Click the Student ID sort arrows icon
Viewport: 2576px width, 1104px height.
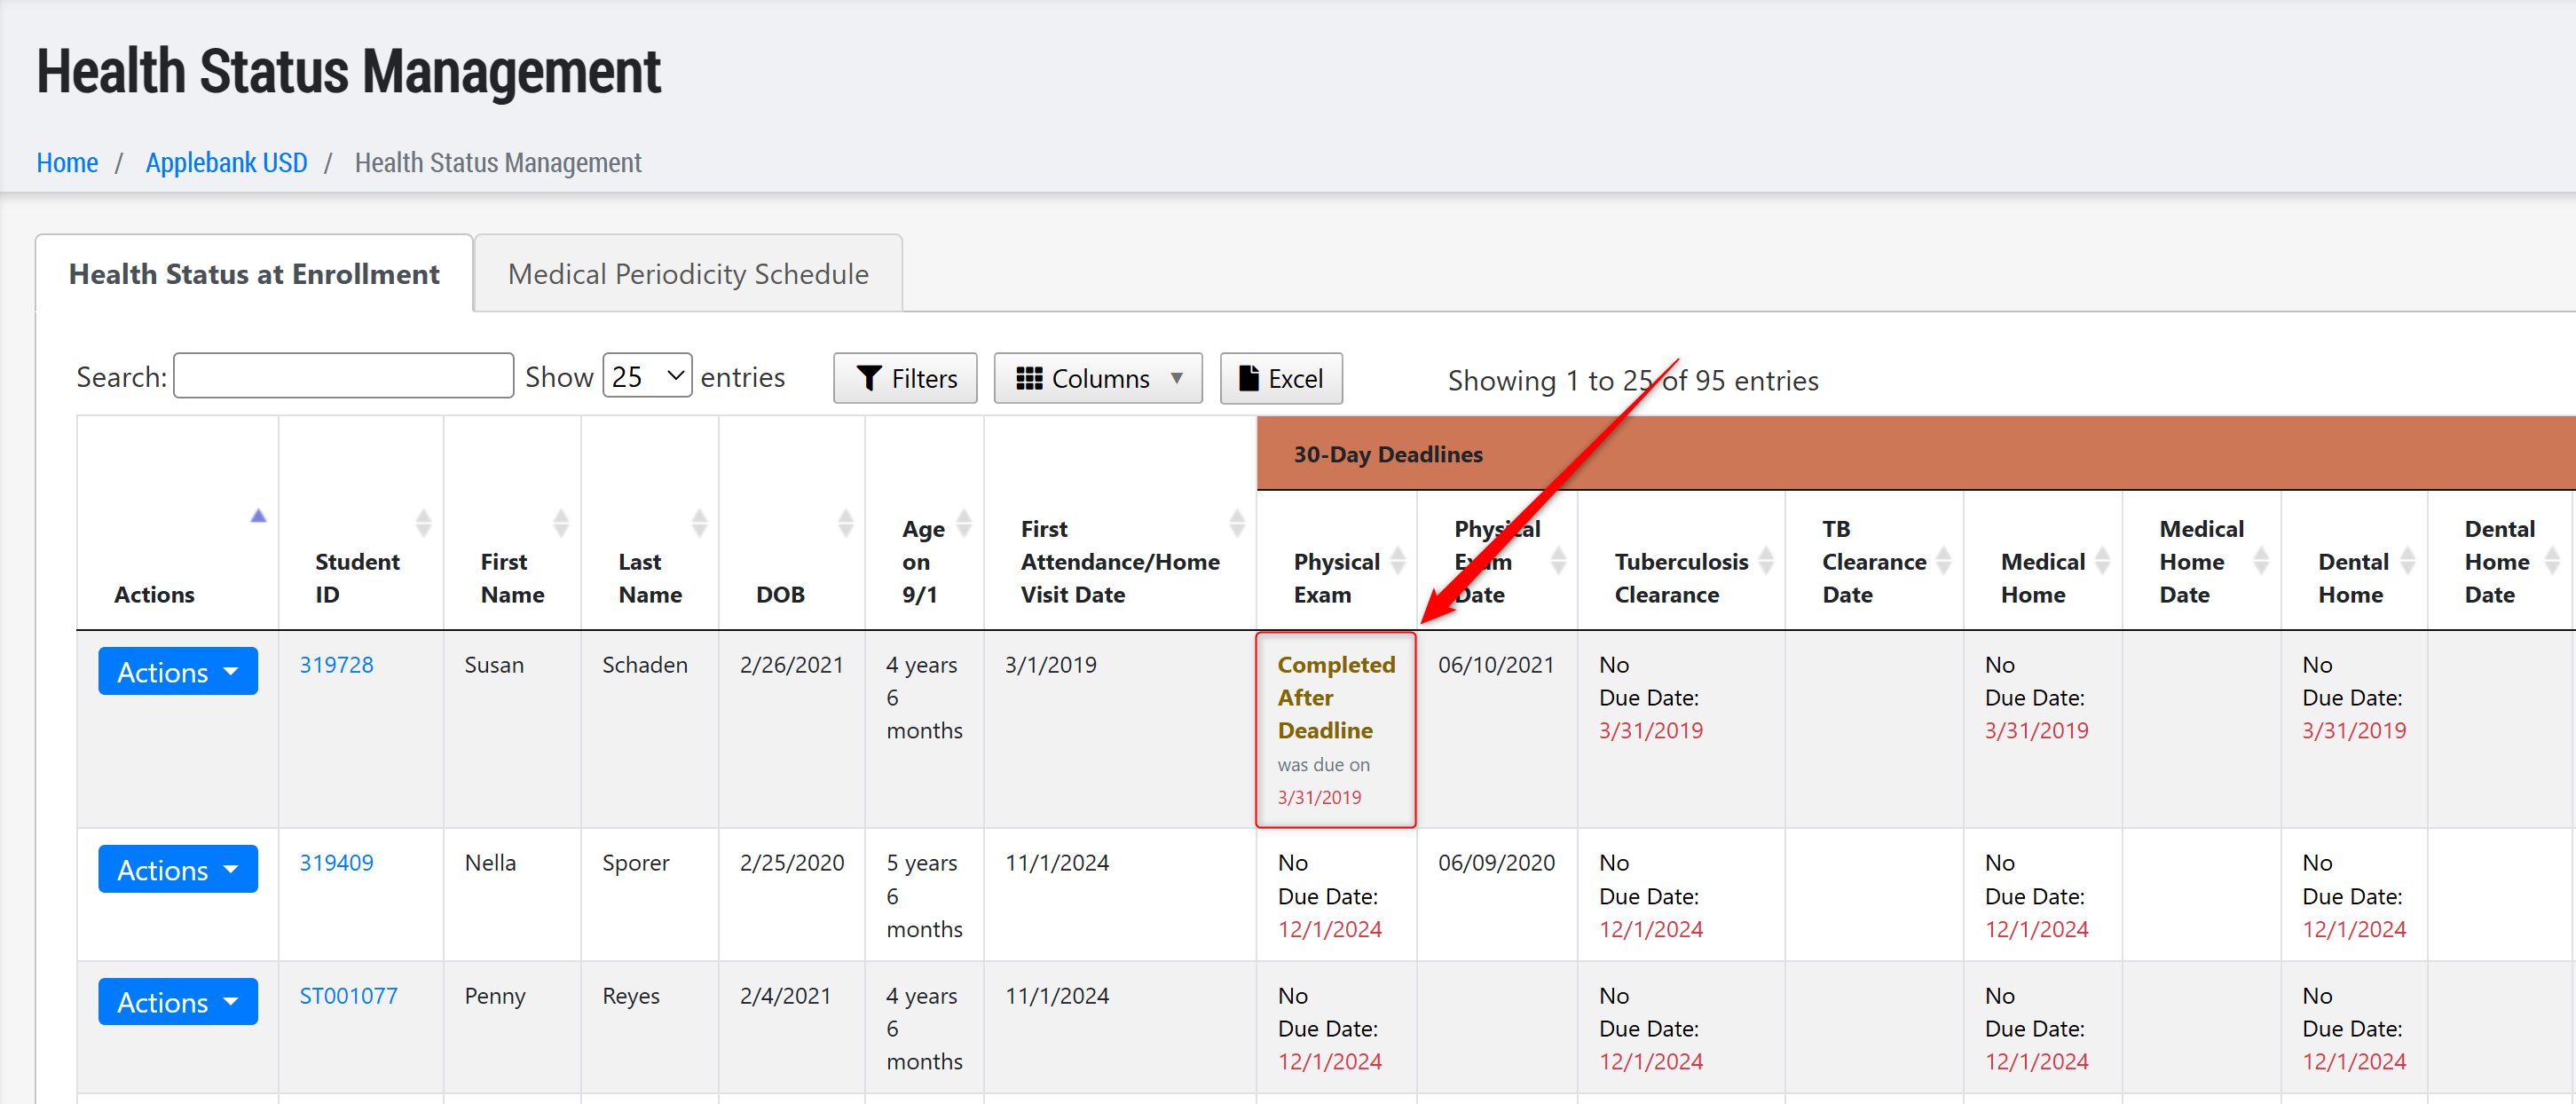[x=423, y=522]
